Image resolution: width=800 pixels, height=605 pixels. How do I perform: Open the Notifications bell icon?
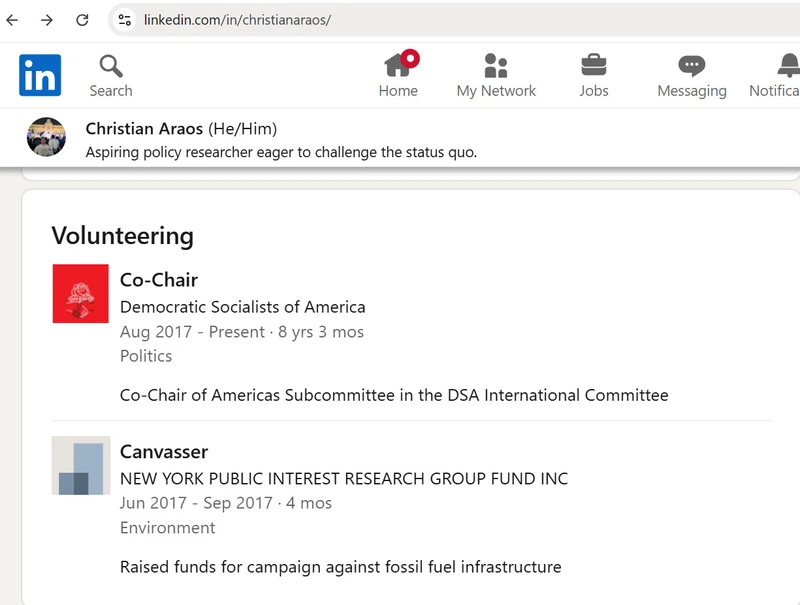coord(788,66)
